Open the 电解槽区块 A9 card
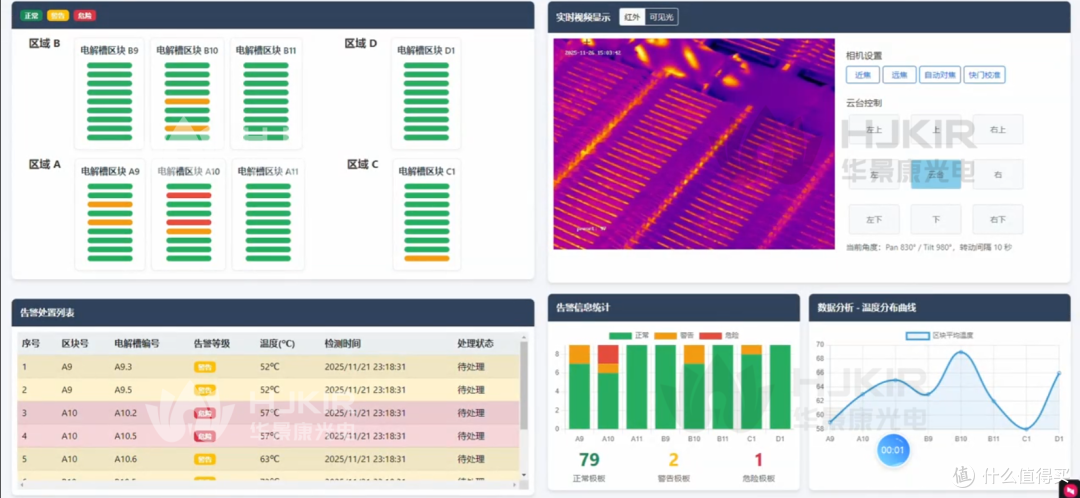This screenshot has height=498, width=1080. (110, 214)
